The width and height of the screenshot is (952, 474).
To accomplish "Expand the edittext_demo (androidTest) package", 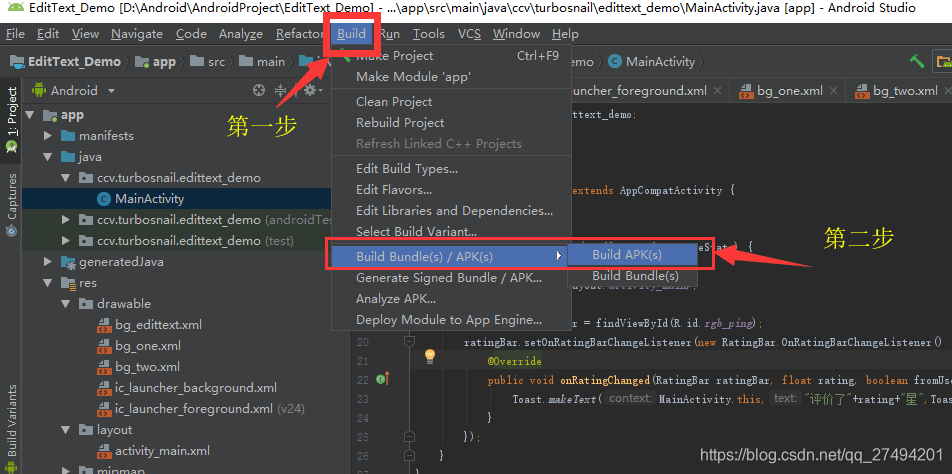I will (66, 220).
